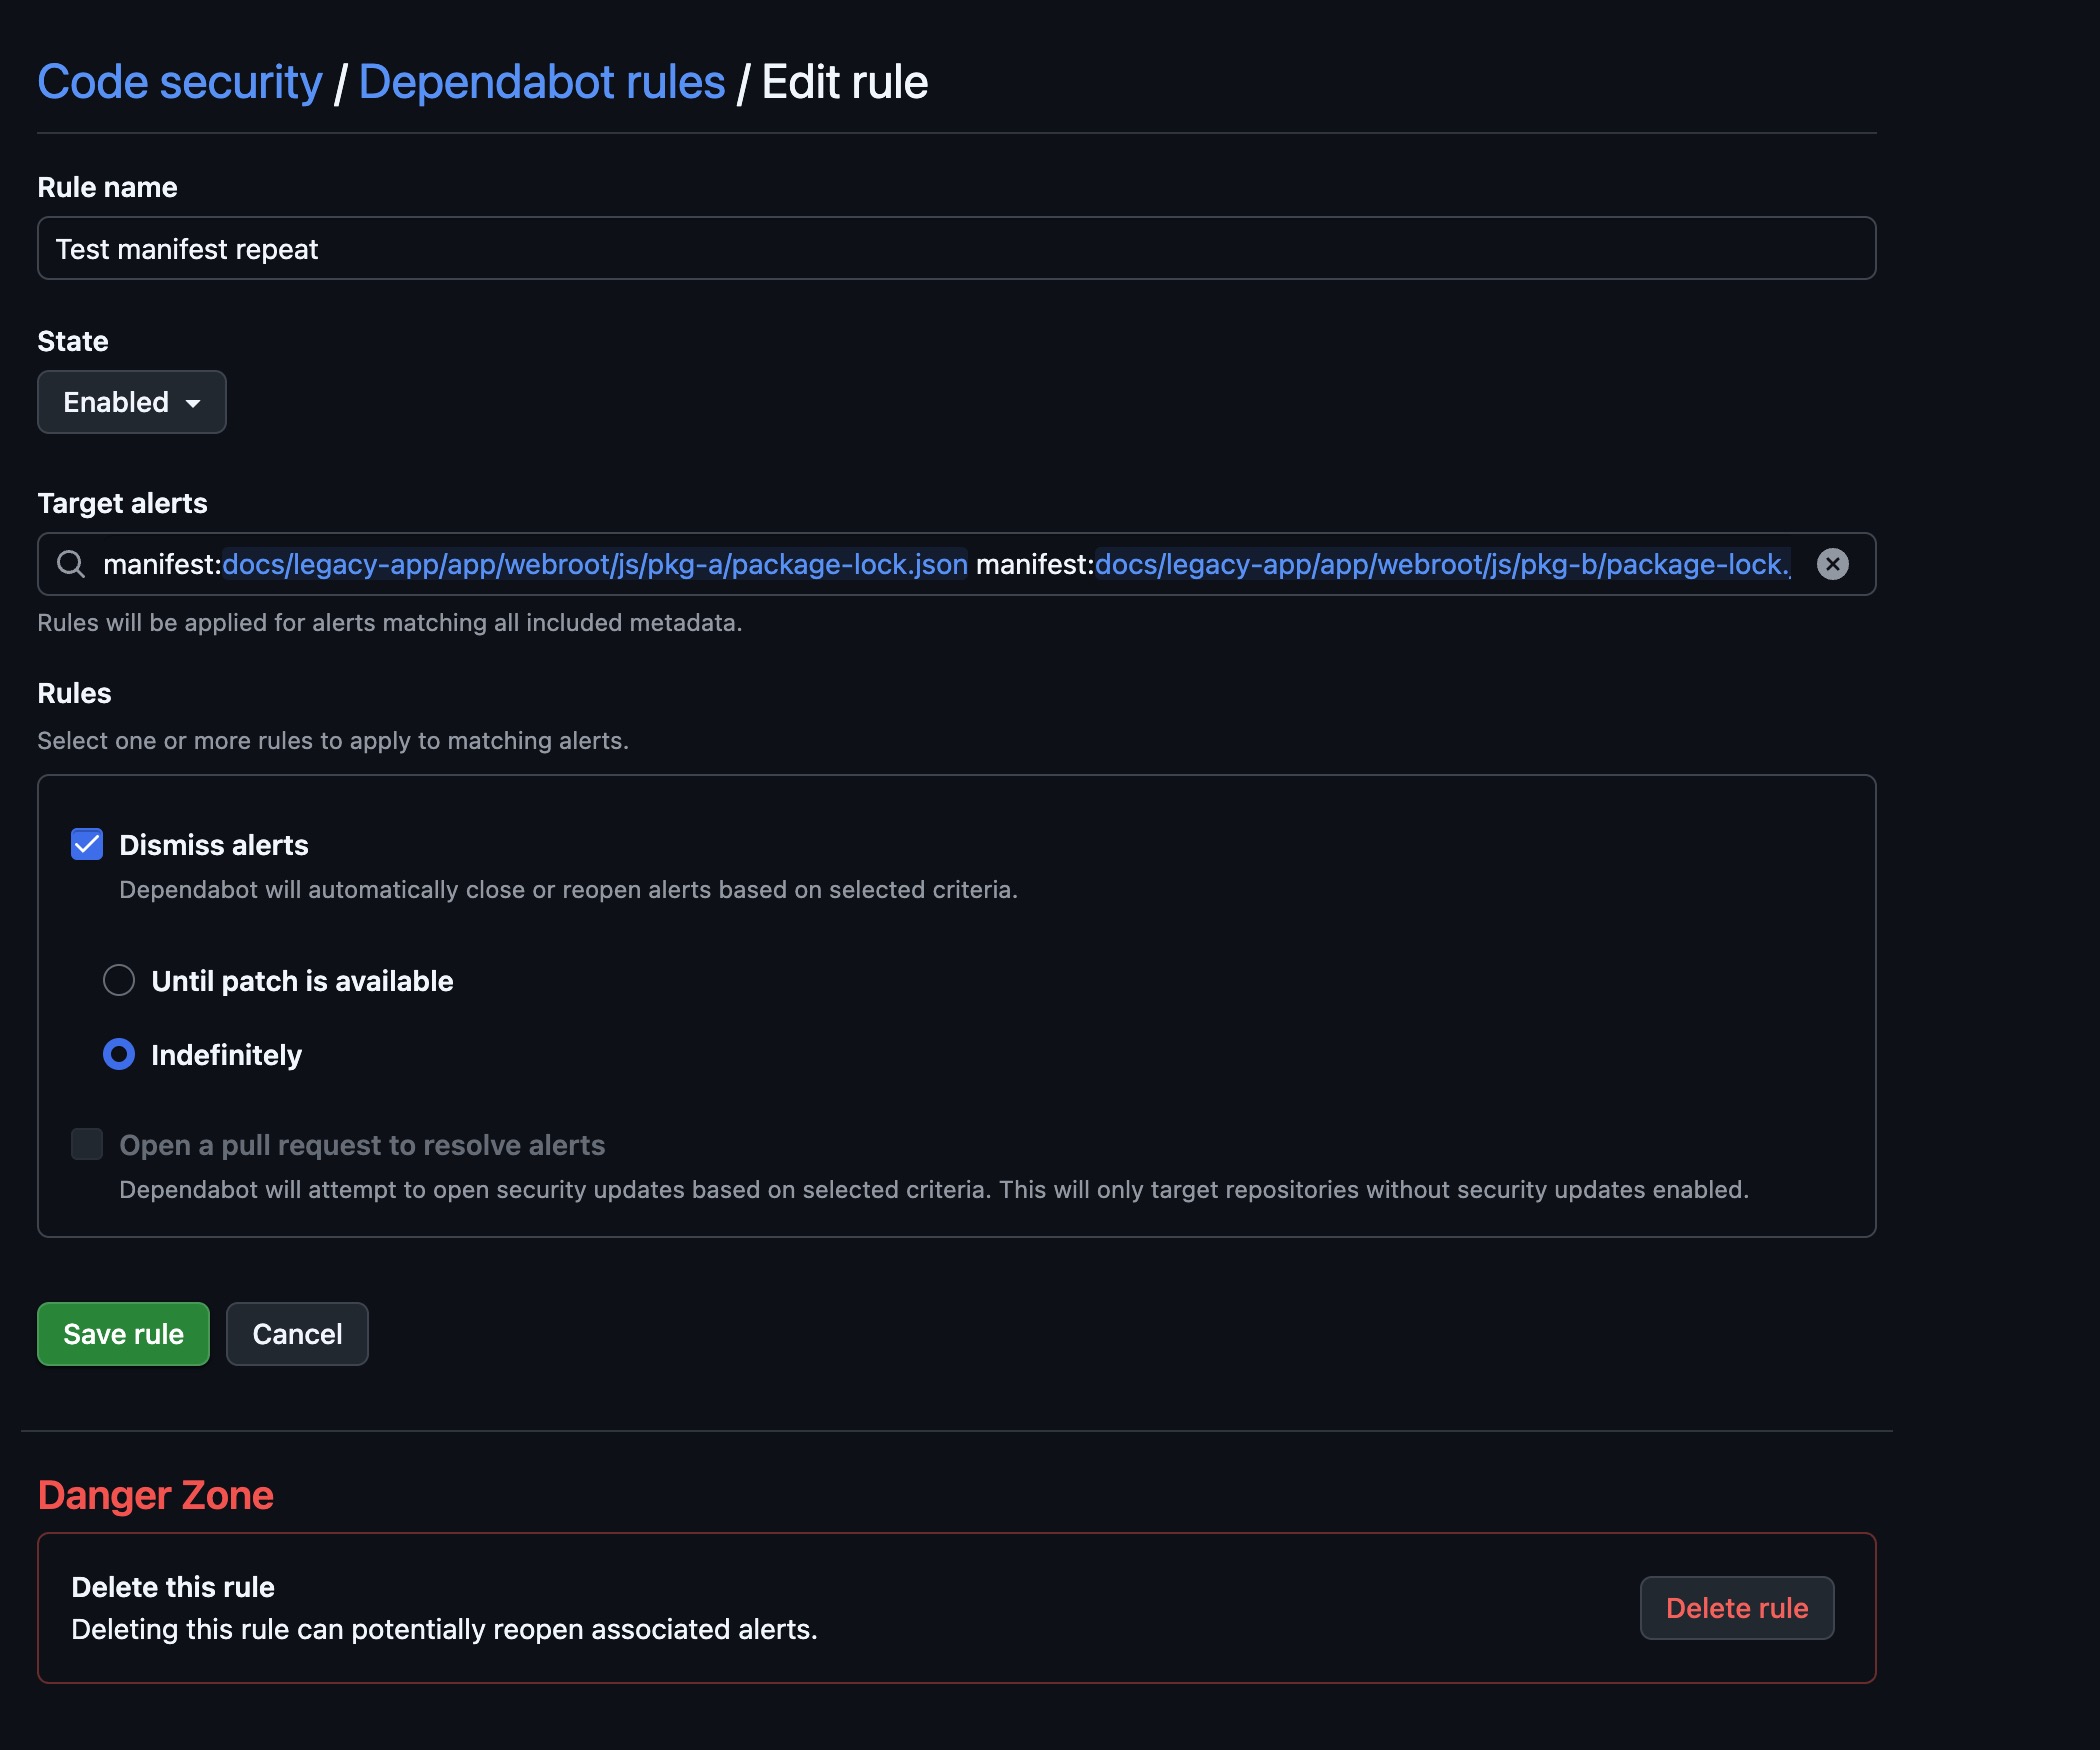Click the Dismiss alerts label

214,845
